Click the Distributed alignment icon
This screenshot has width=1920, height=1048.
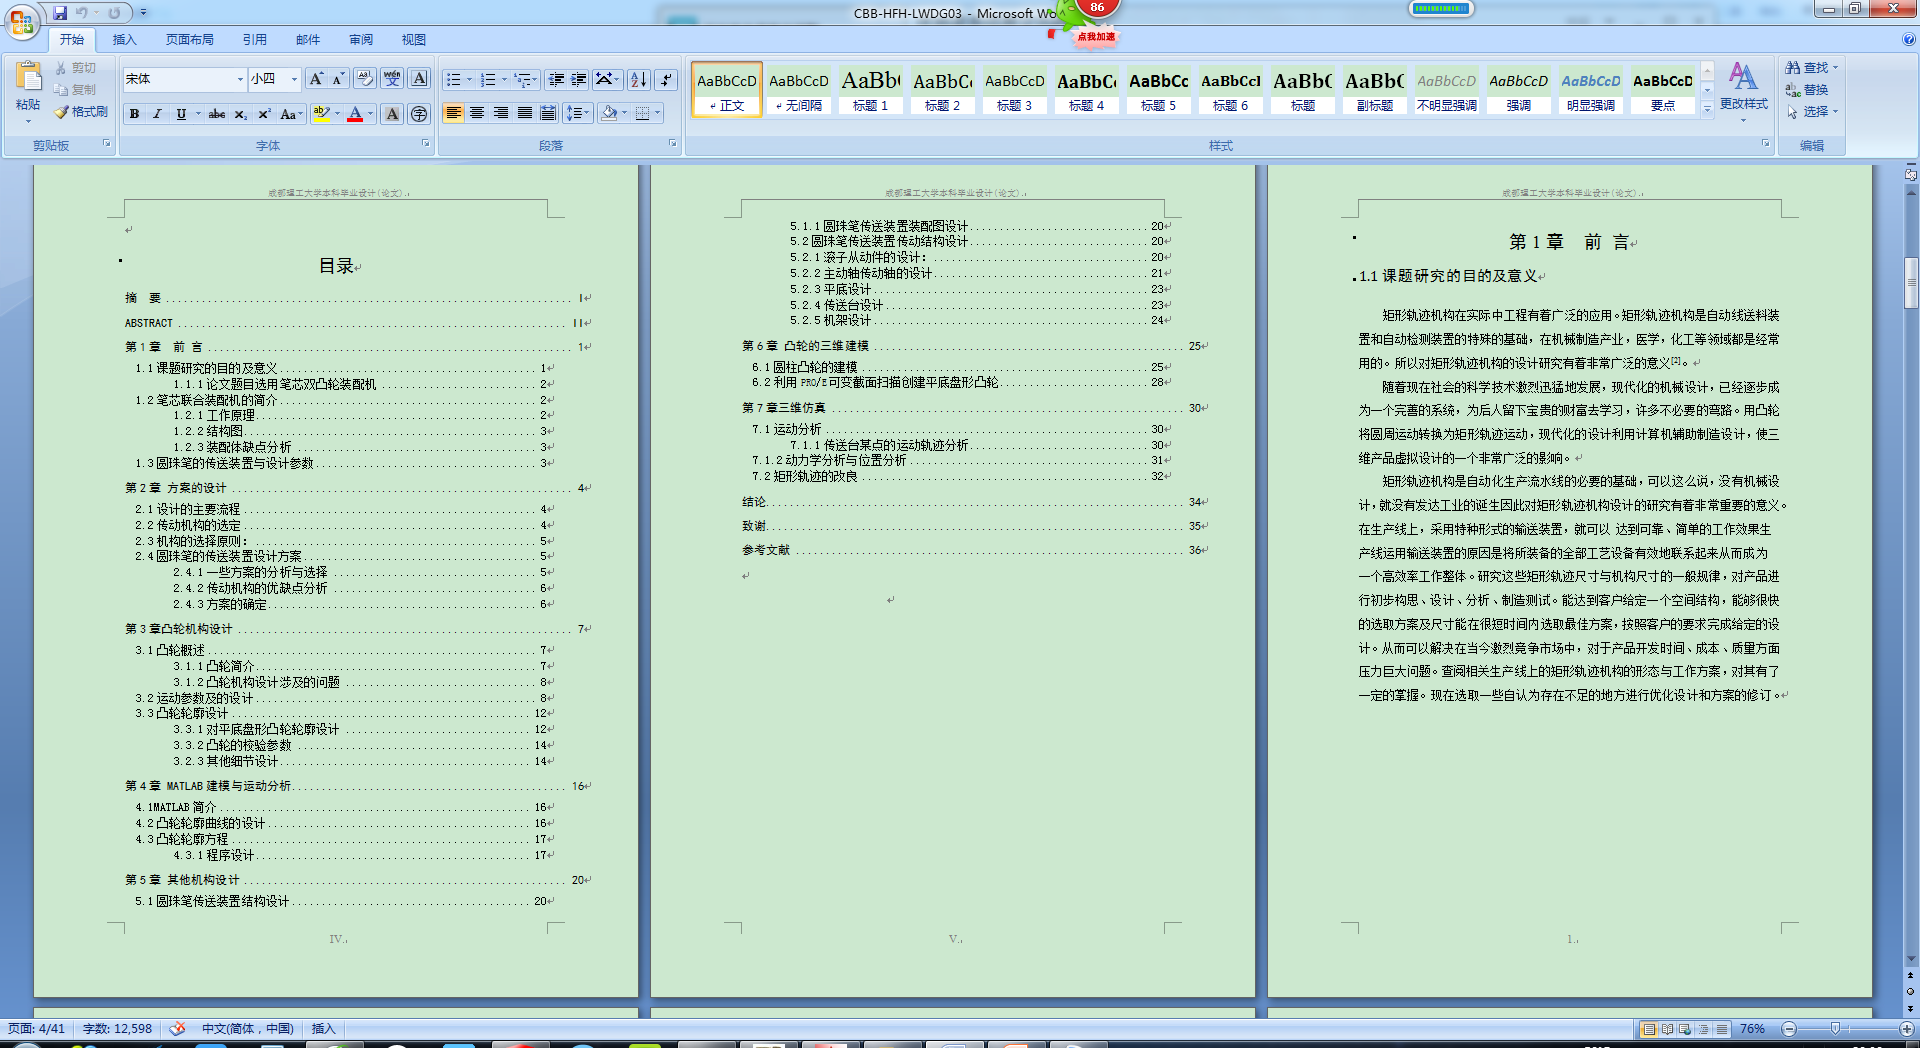pos(548,113)
